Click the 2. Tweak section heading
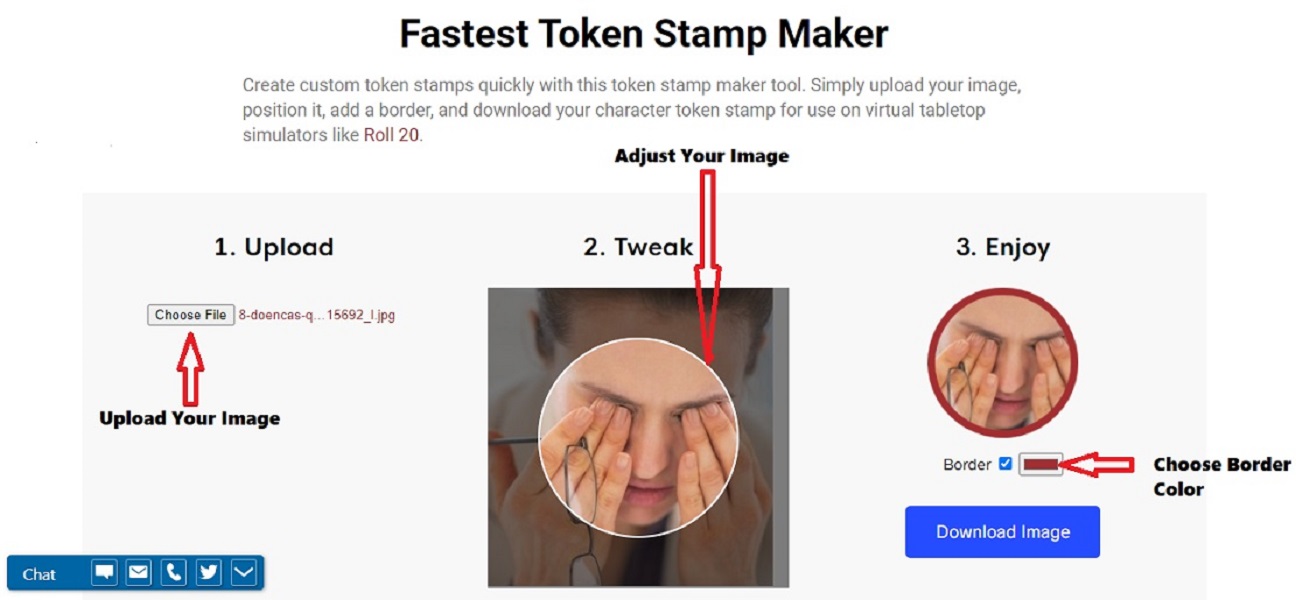 tap(638, 247)
